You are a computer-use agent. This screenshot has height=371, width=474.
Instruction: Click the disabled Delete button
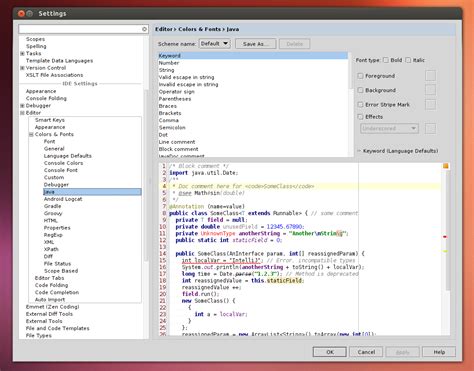pyautogui.click(x=295, y=44)
